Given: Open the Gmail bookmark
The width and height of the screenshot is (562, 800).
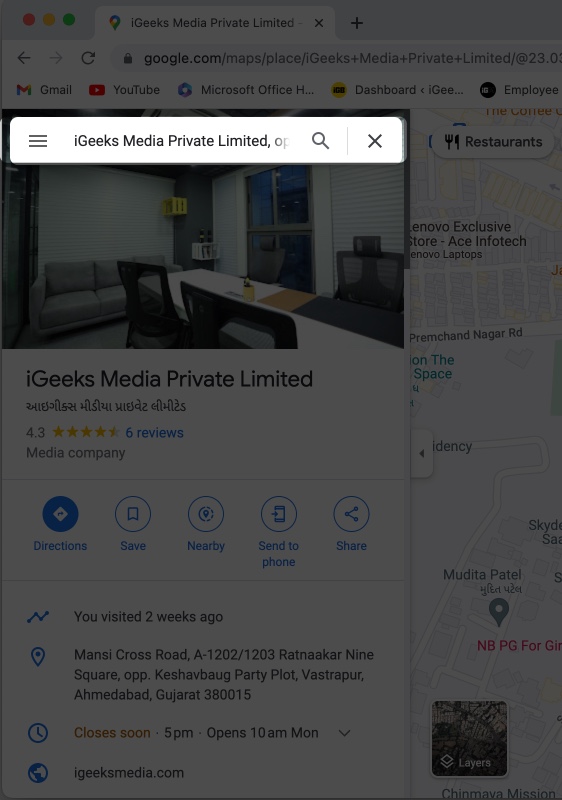Looking at the screenshot, I should (x=44, y=90).
